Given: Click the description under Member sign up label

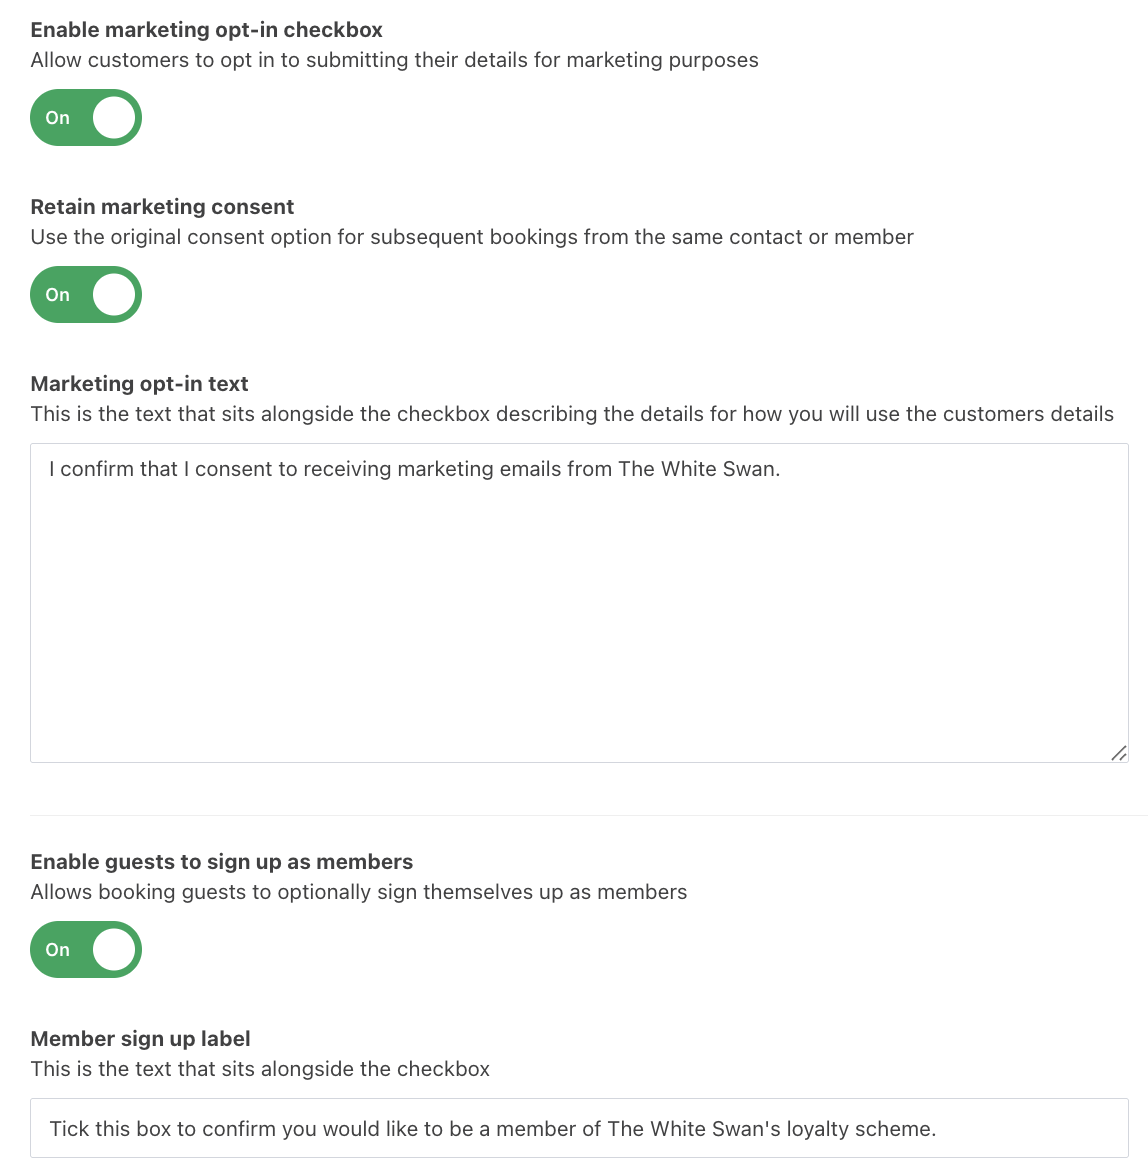Looking at the screenshot, I should point(260,1068).
